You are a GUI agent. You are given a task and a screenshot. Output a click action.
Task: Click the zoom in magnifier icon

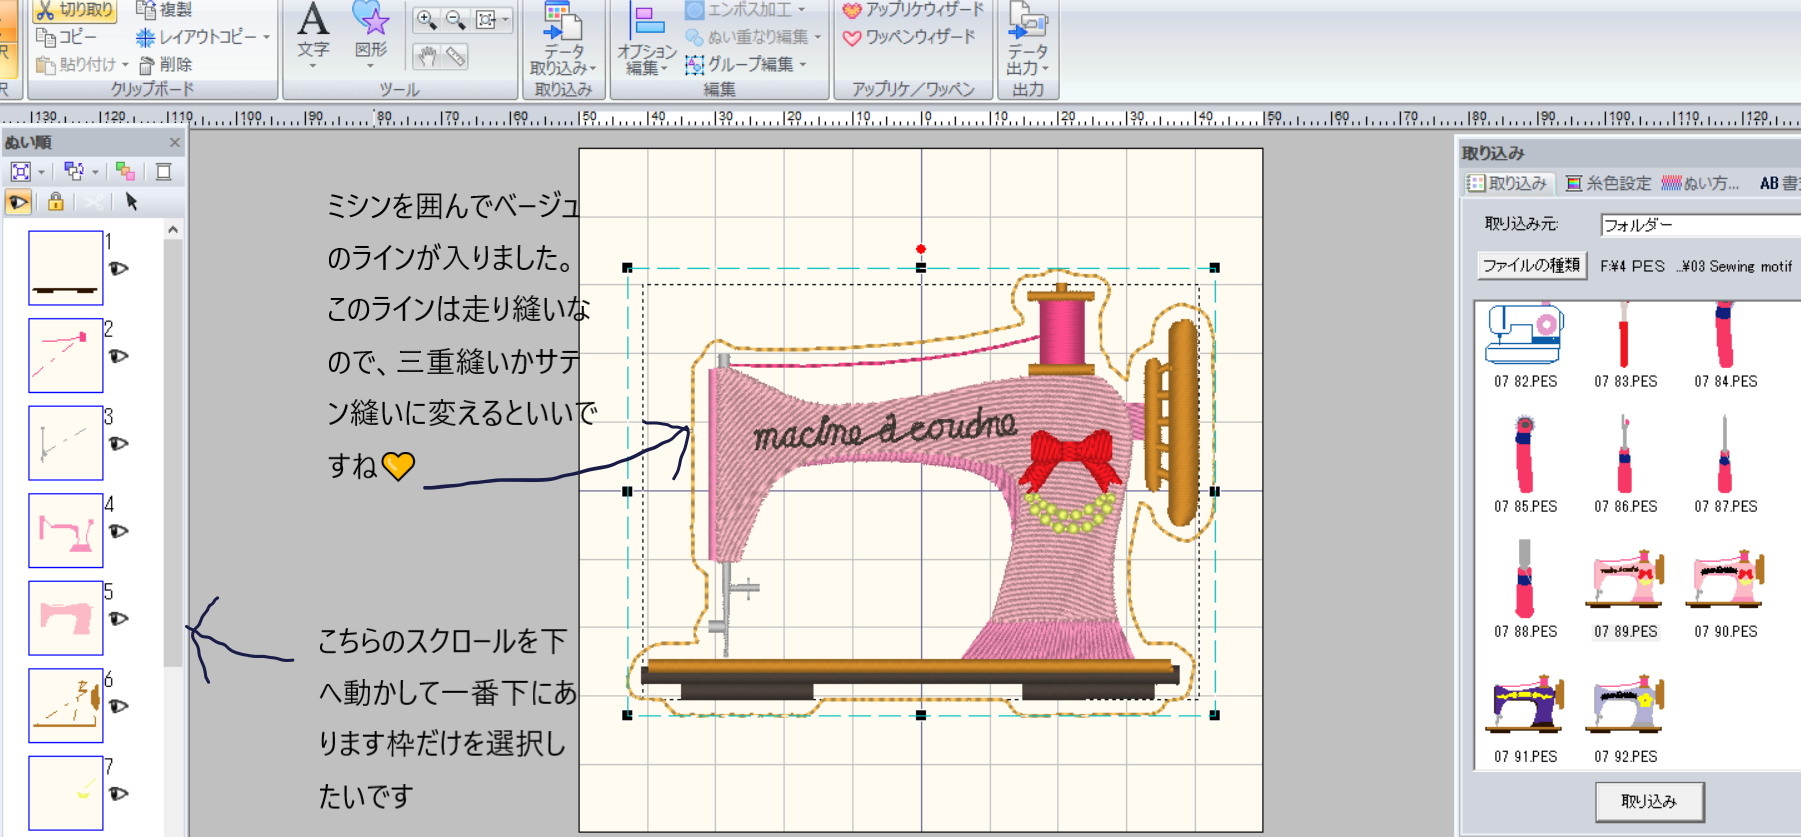coord(426,19)
